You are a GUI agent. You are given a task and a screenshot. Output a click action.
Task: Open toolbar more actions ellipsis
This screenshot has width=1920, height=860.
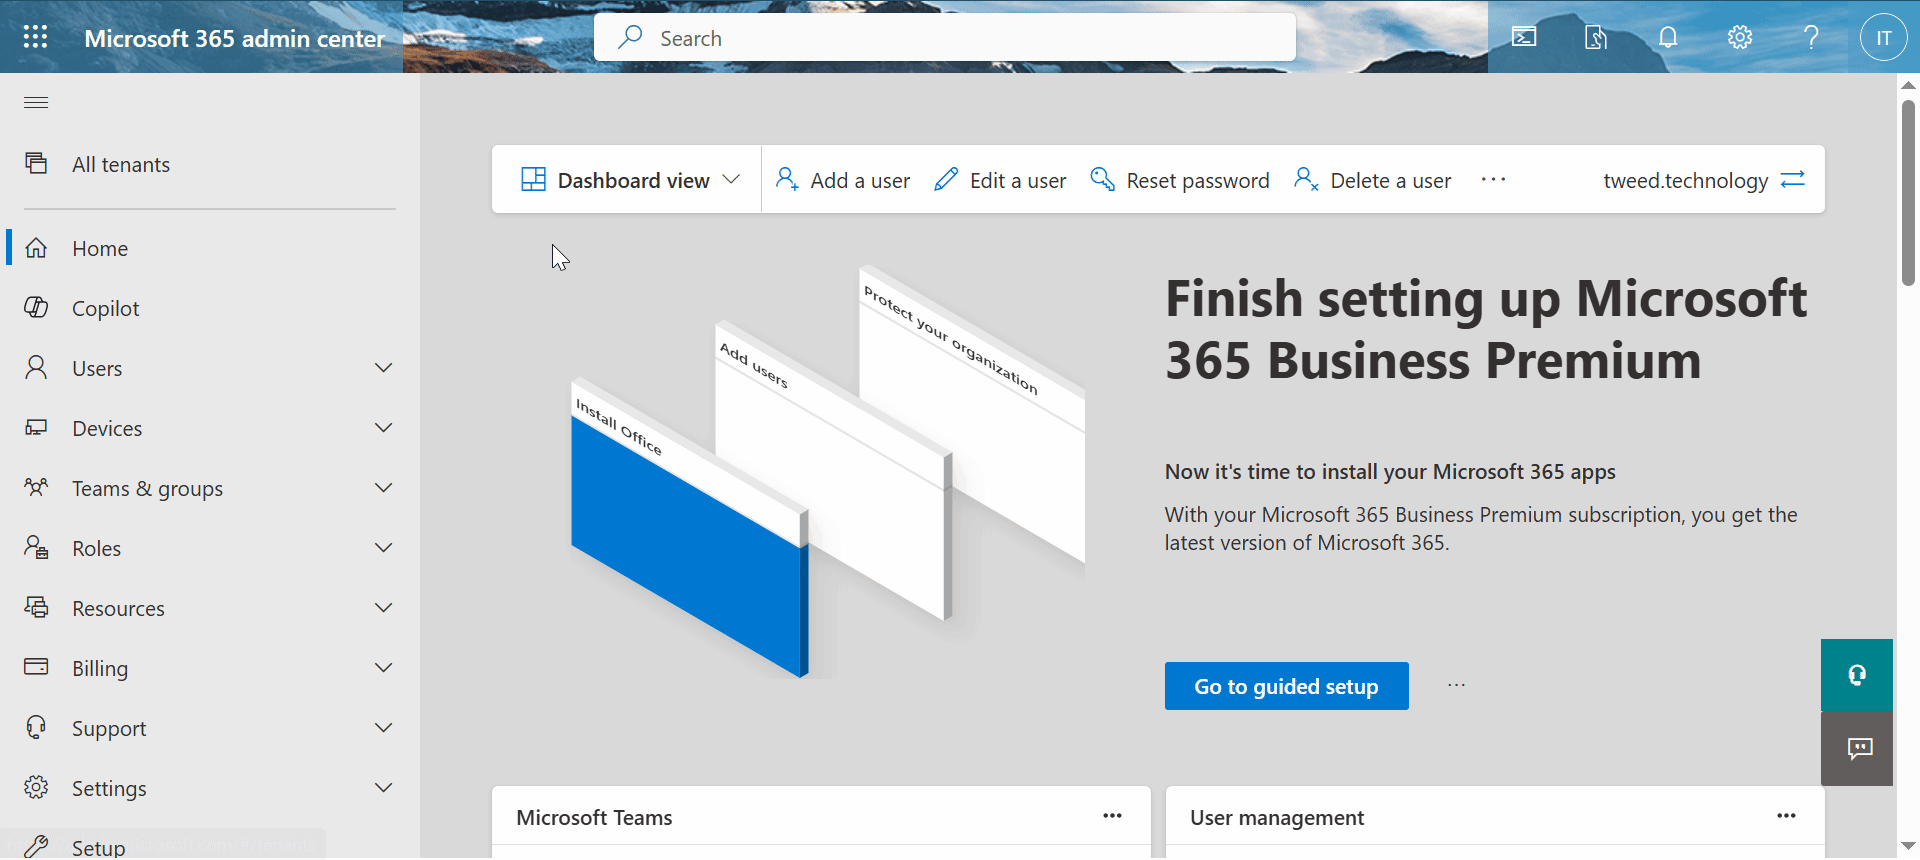point(1493,180)
